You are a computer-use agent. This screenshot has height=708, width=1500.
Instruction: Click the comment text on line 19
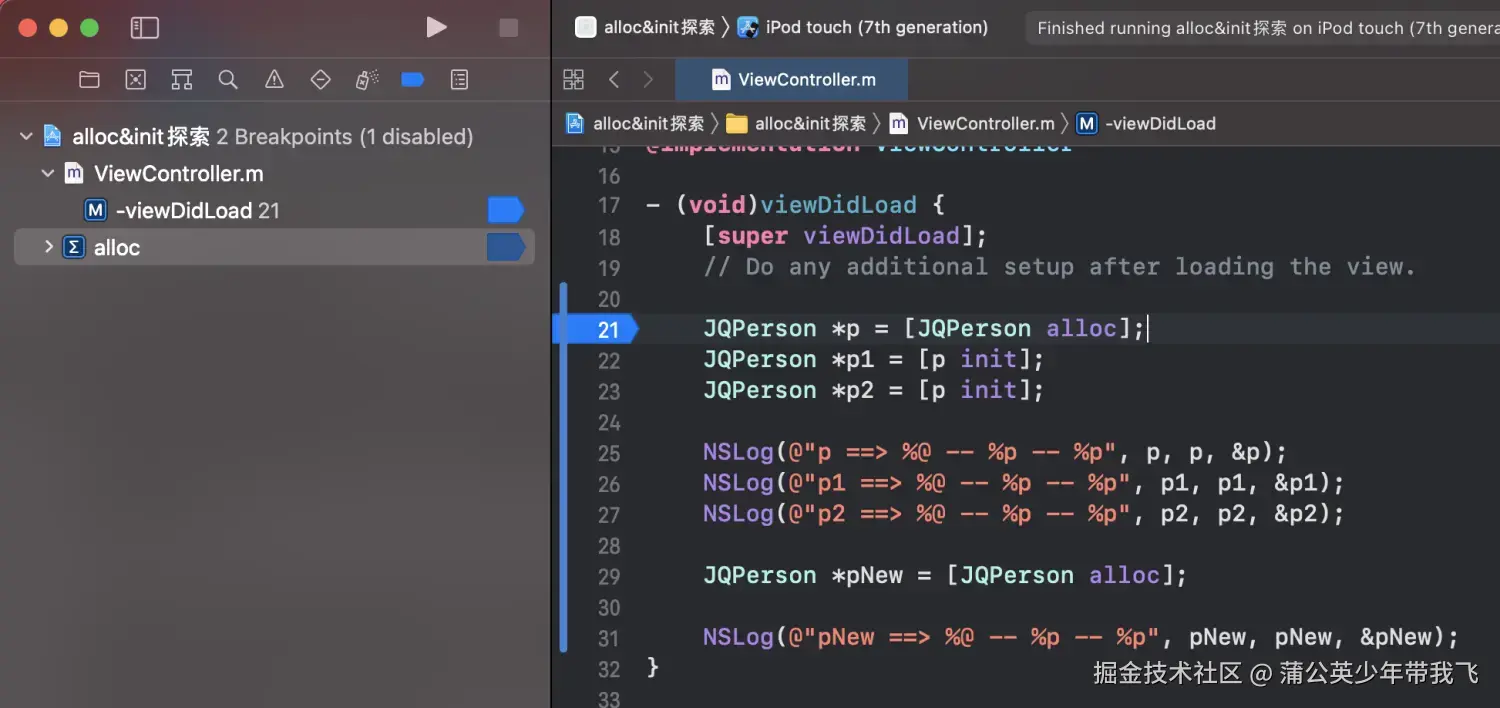coord(1059,267)
